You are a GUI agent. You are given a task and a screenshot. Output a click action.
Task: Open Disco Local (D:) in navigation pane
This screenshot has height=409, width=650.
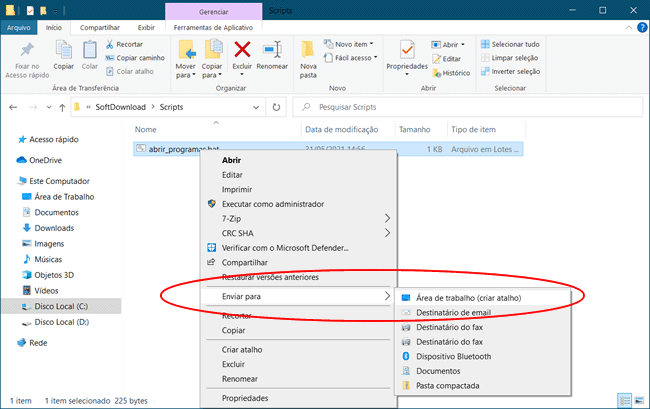click(62, 322)
